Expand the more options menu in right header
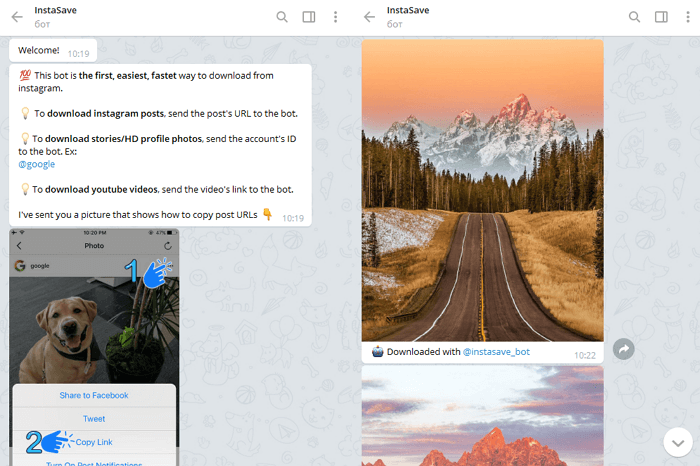Screen dimensions: 700x466 (x=686, y=17)
